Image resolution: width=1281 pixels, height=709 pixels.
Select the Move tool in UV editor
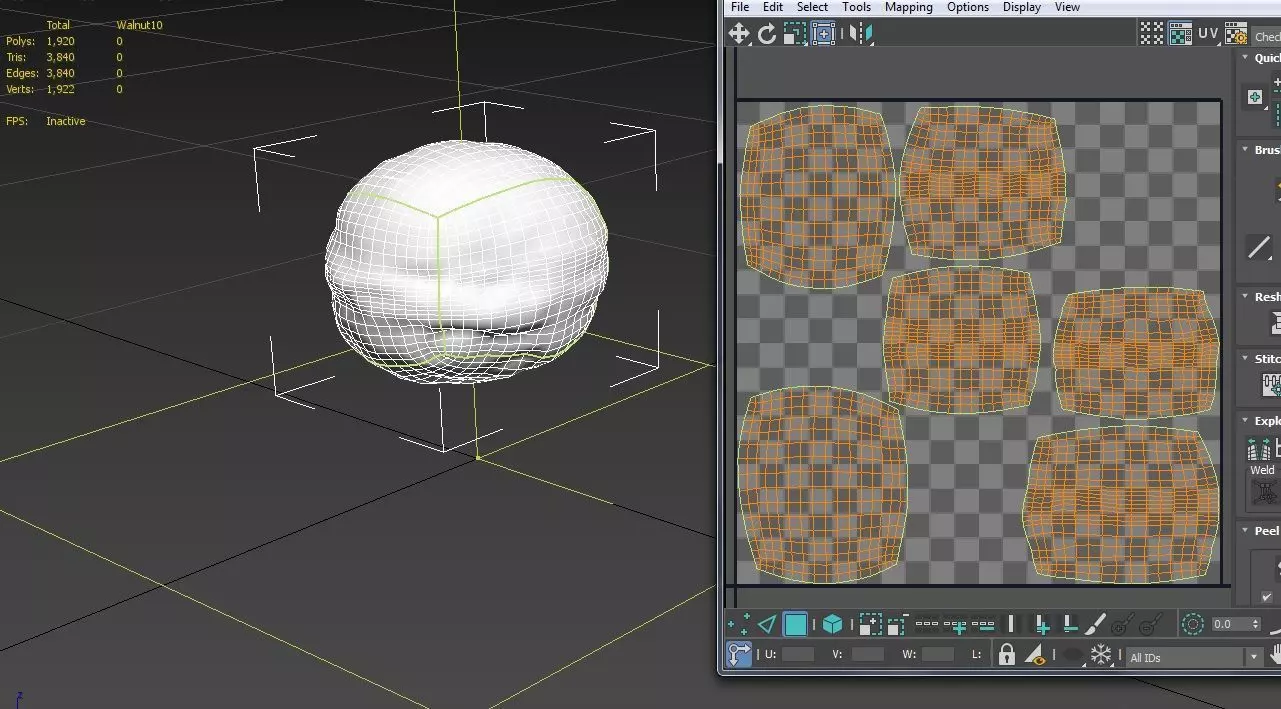click(x=739, y=34)
